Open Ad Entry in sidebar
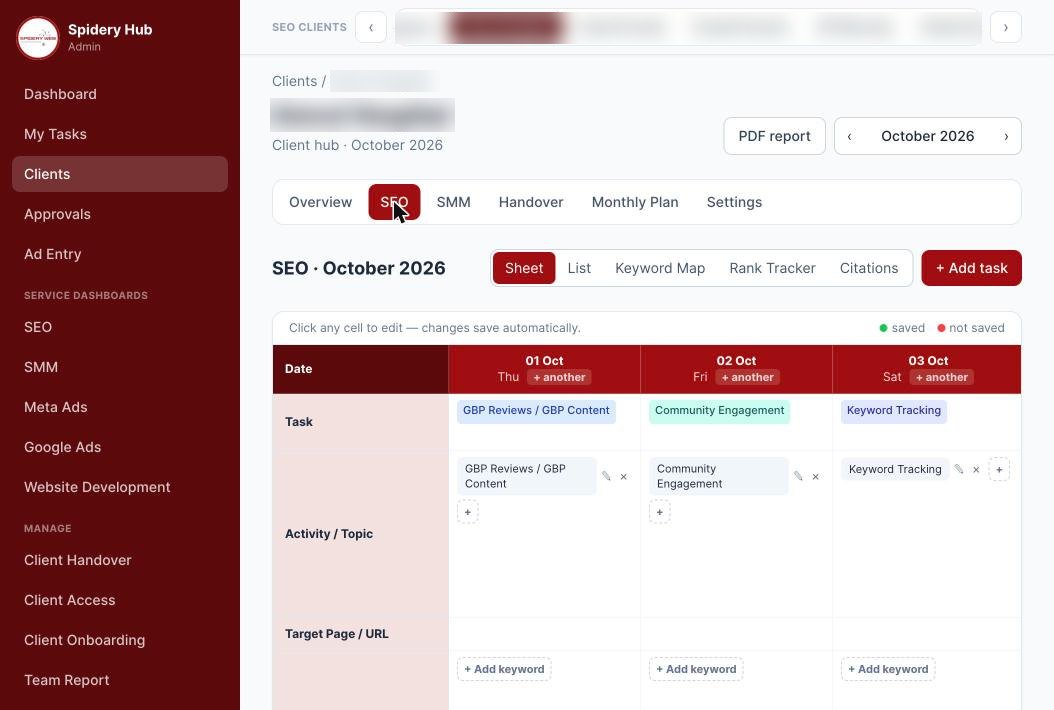1054x710 pixels. pos(120,254)
